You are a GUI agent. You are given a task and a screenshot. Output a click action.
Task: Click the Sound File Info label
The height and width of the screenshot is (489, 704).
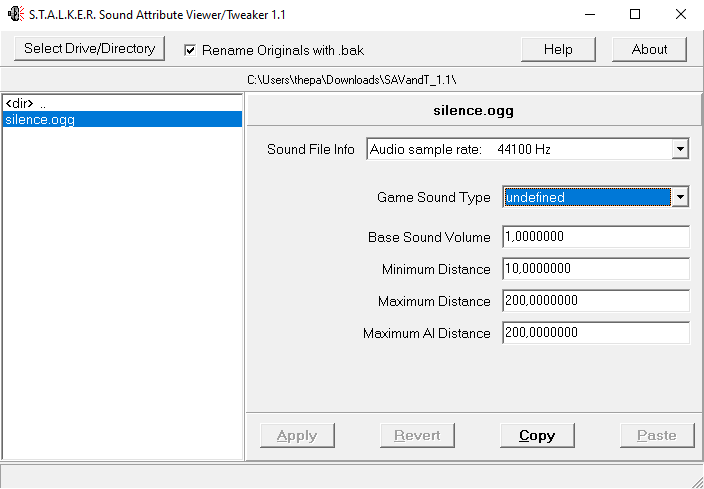click(311, 149)
